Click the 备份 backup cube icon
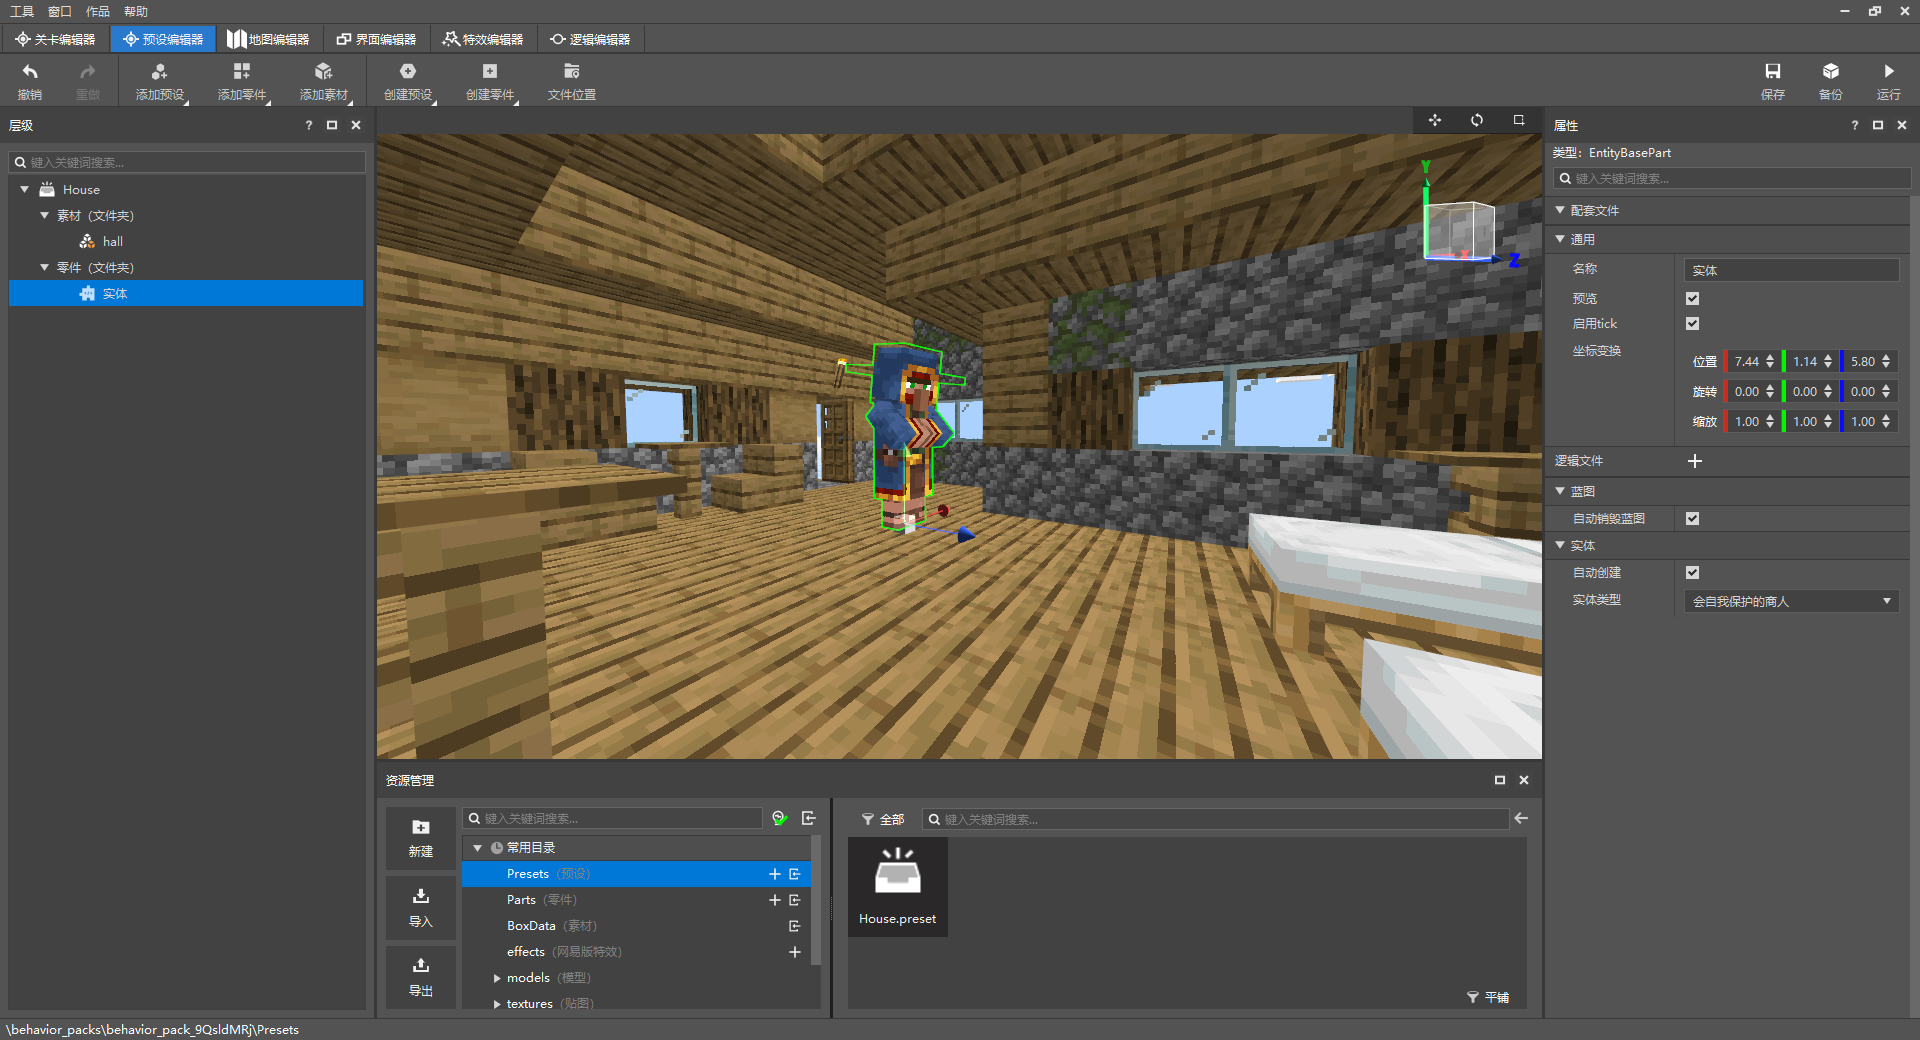 [x=1831, y=71]
